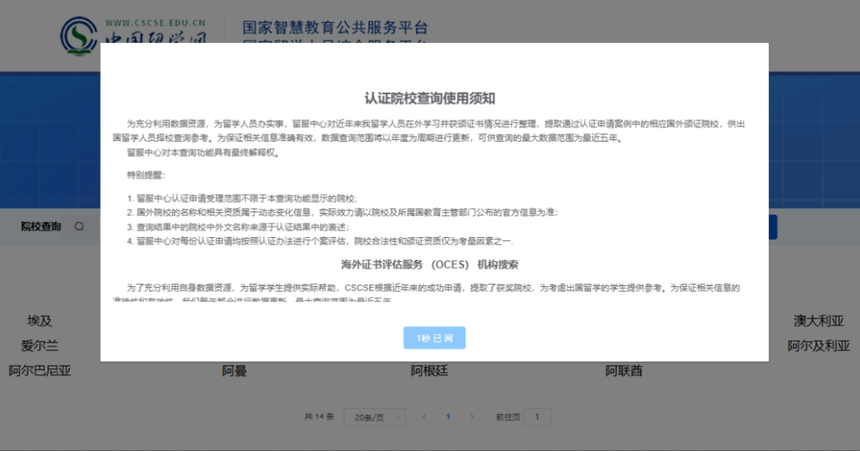This screenshot has width=860, height=451.
Task: Click 院校查询 label
Action: click(x=41, y=227)
